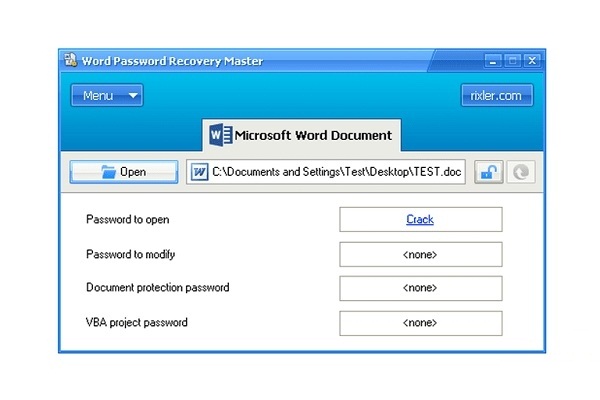Click the blue Word logo on the tab
Image resolution: width=600 pixels, height=400 pixels.
pos(220,134)
